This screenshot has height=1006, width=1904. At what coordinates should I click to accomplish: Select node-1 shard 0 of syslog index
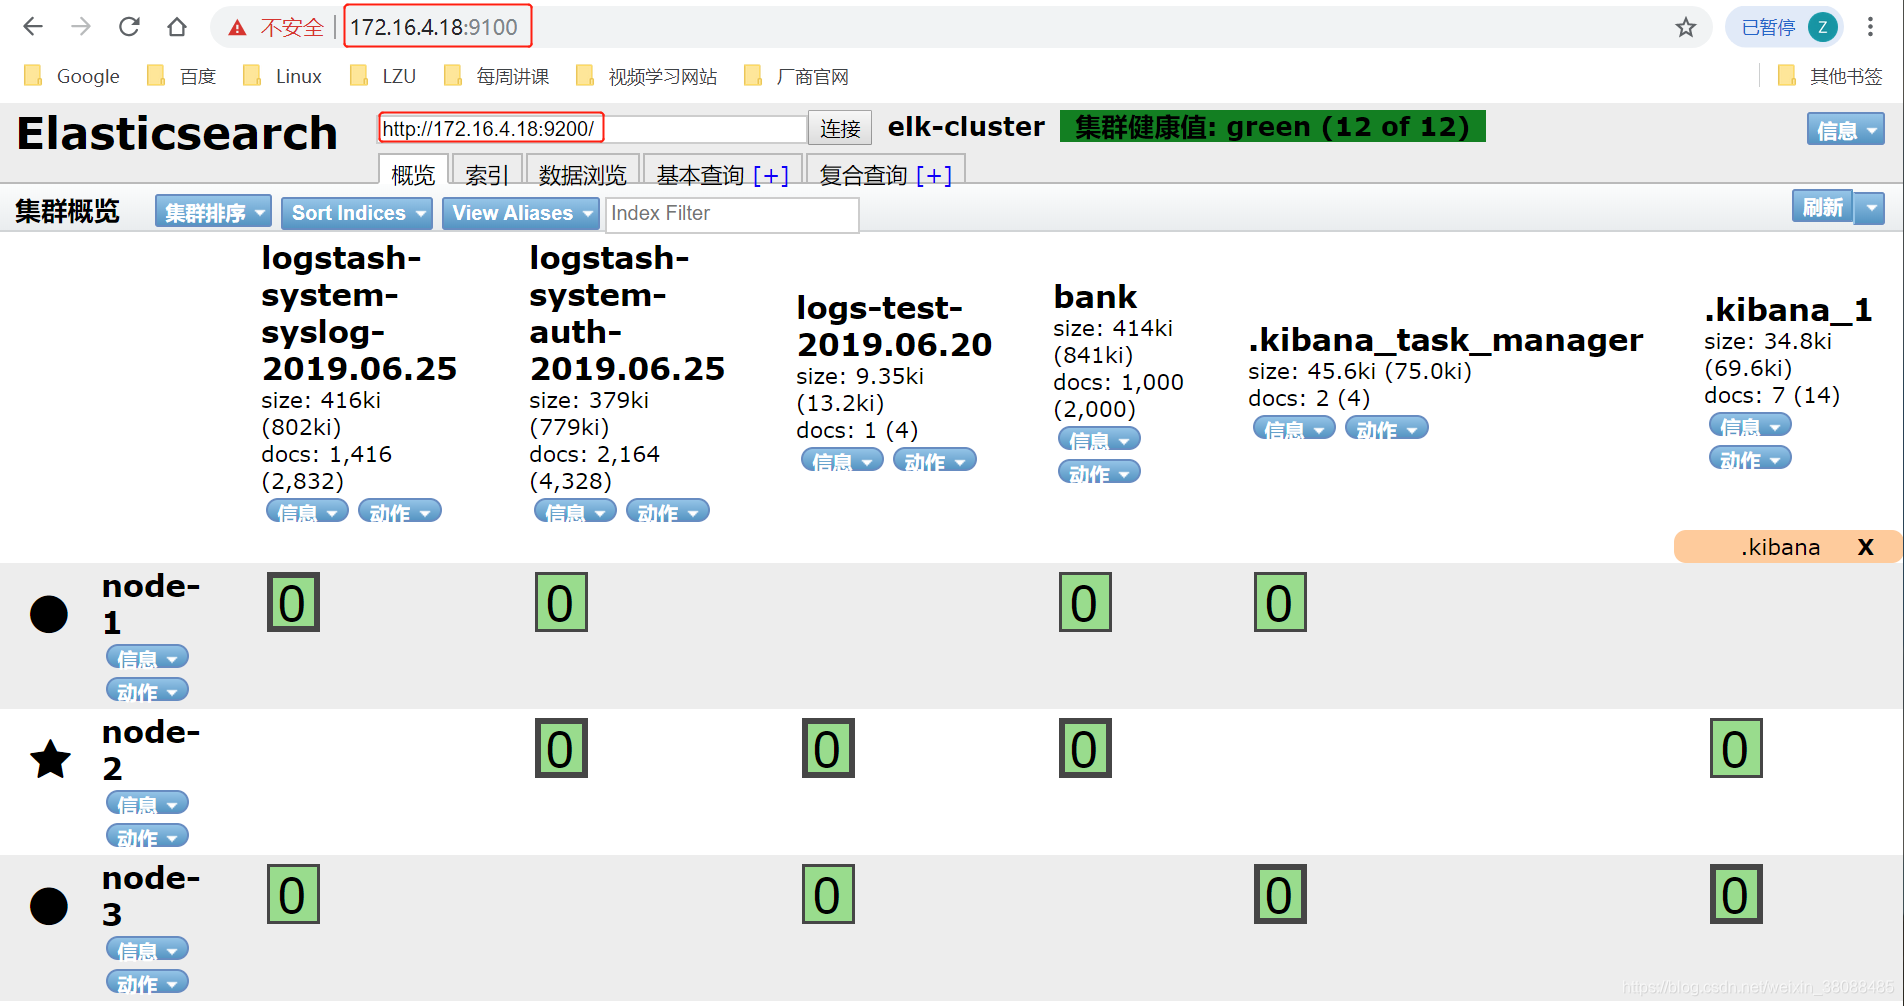click(x=293, y=602)
